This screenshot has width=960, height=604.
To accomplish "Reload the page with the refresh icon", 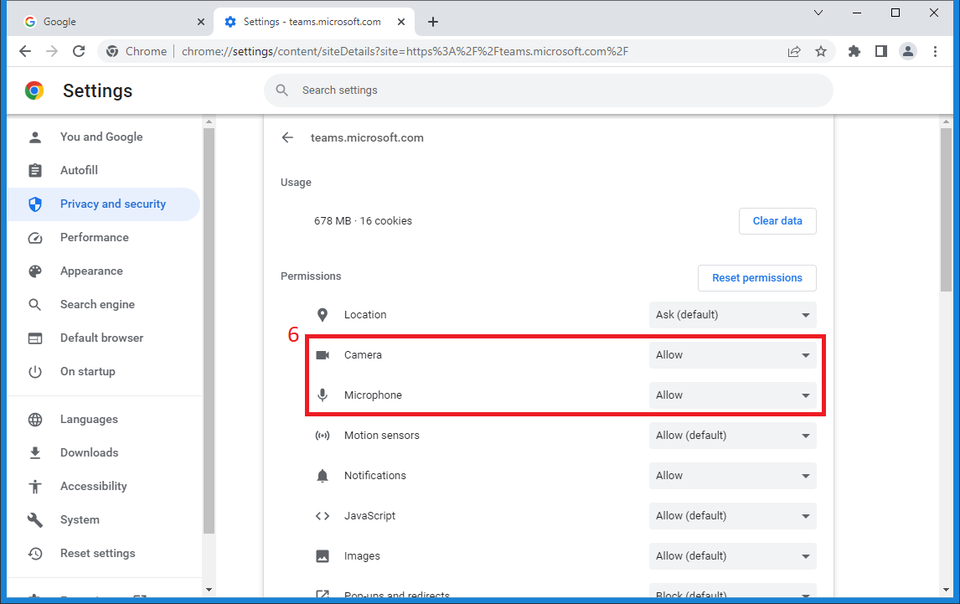I will (x=80, y=51).
